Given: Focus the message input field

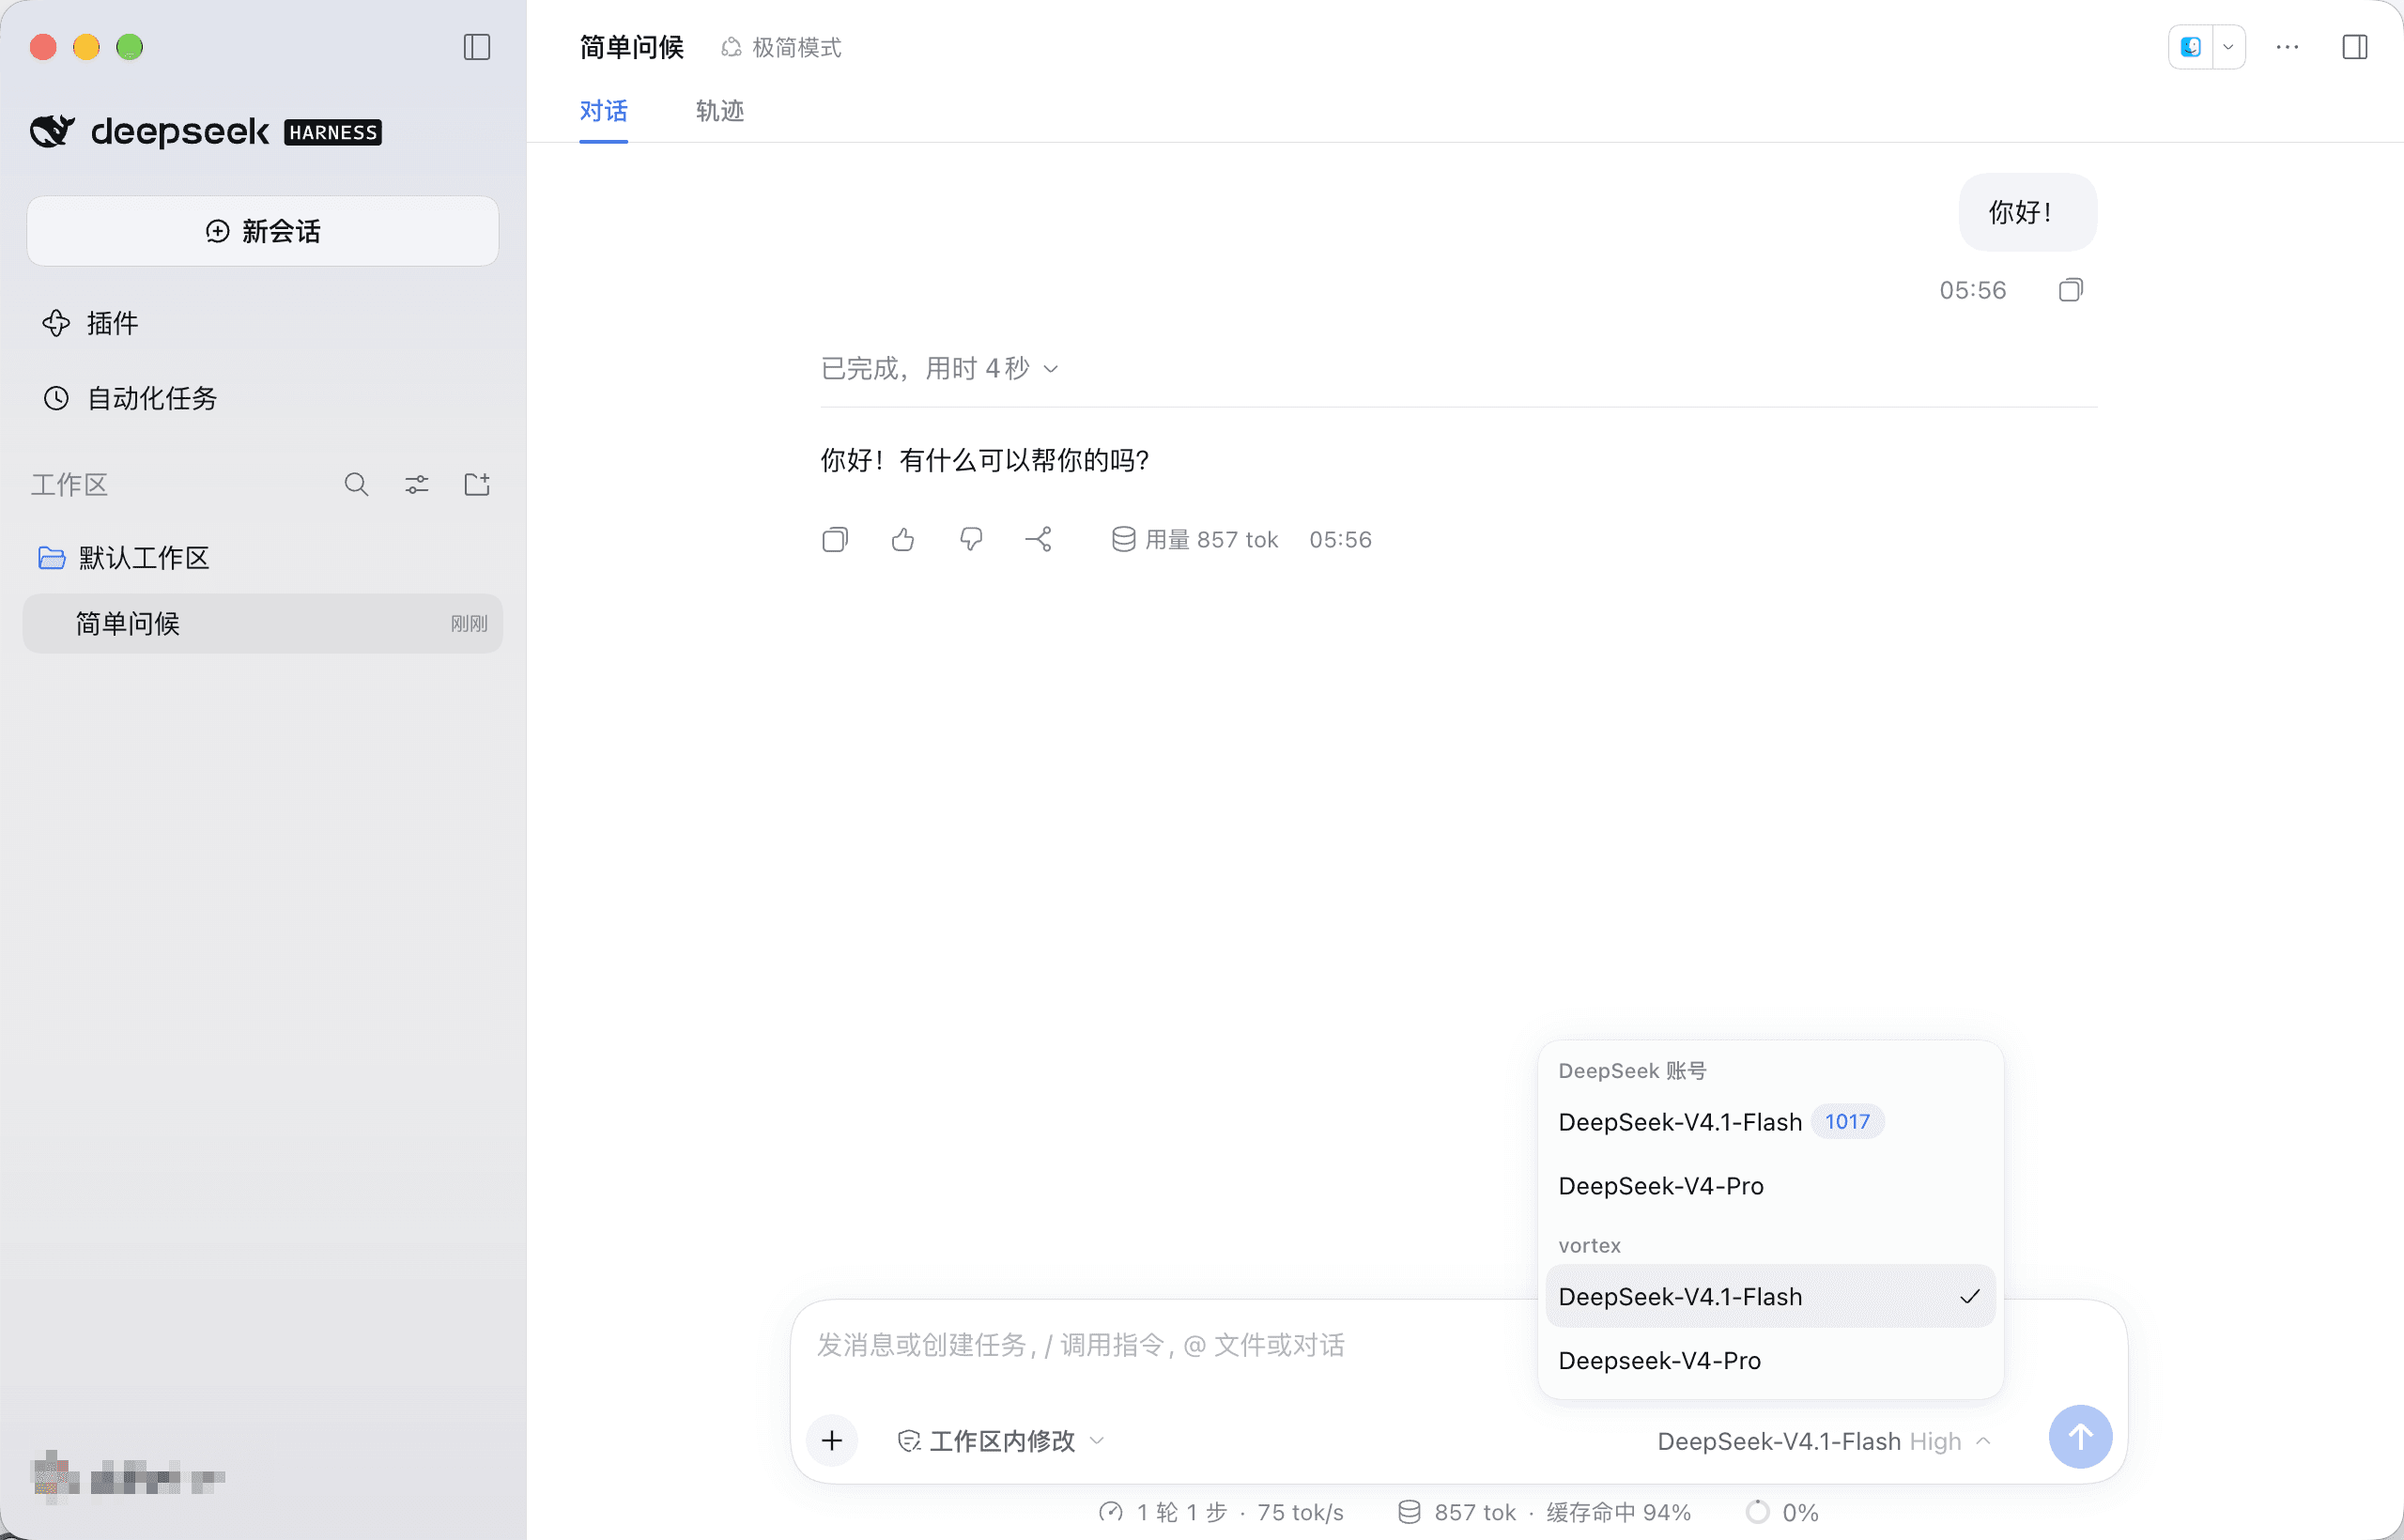Looking at the screenshot, I should tap(1170, 1345).
